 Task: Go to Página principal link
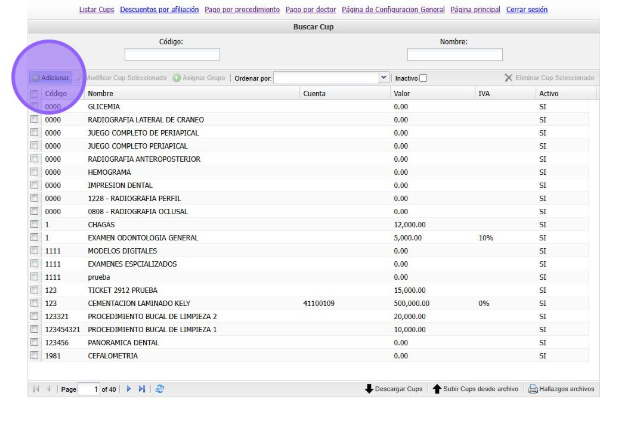(475, 9)
